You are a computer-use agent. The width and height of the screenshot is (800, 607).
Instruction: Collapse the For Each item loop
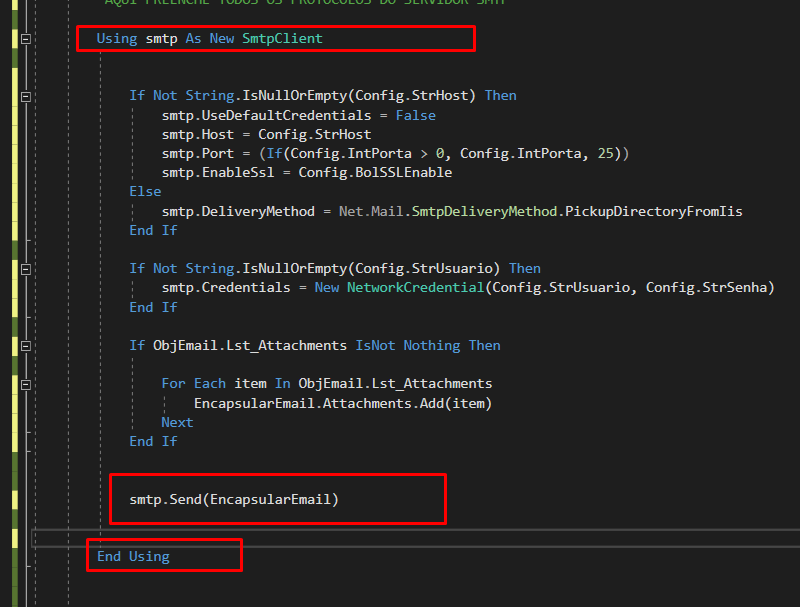pos(26,385)
